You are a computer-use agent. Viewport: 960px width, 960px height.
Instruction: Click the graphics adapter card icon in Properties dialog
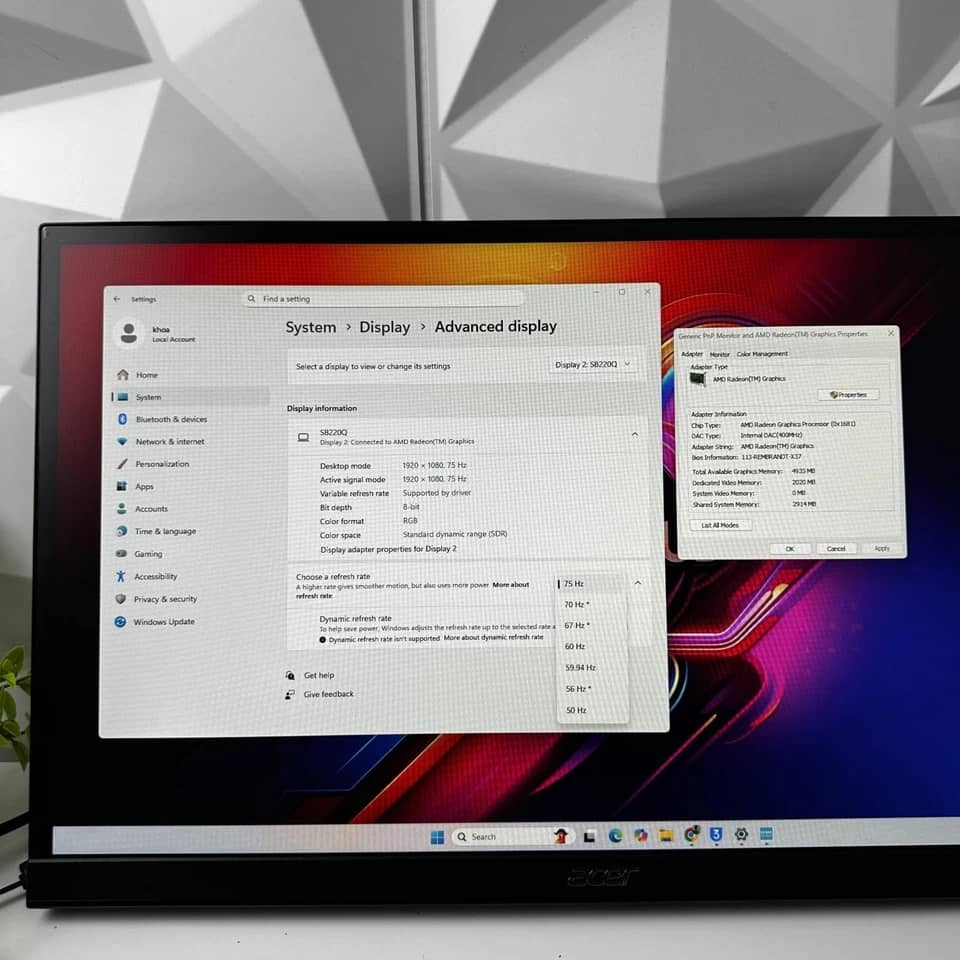(697, 379)
